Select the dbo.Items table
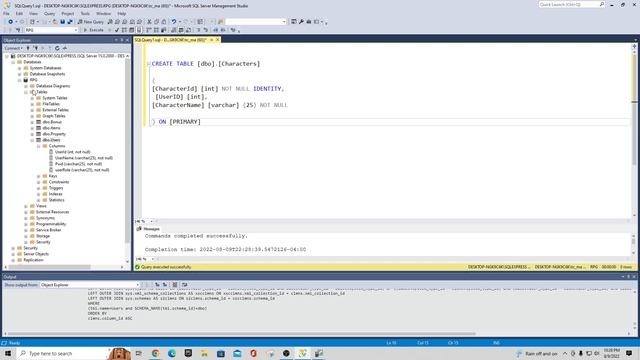The width and height of the screenshot is (640, 360). tap(51, 128)
